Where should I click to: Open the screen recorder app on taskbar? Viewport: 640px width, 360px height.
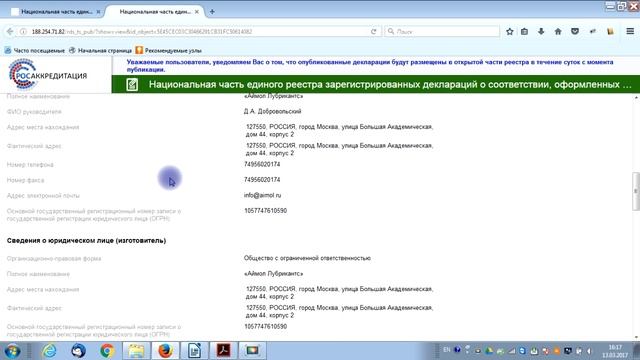pyautogui.click(x=252, y=351)
